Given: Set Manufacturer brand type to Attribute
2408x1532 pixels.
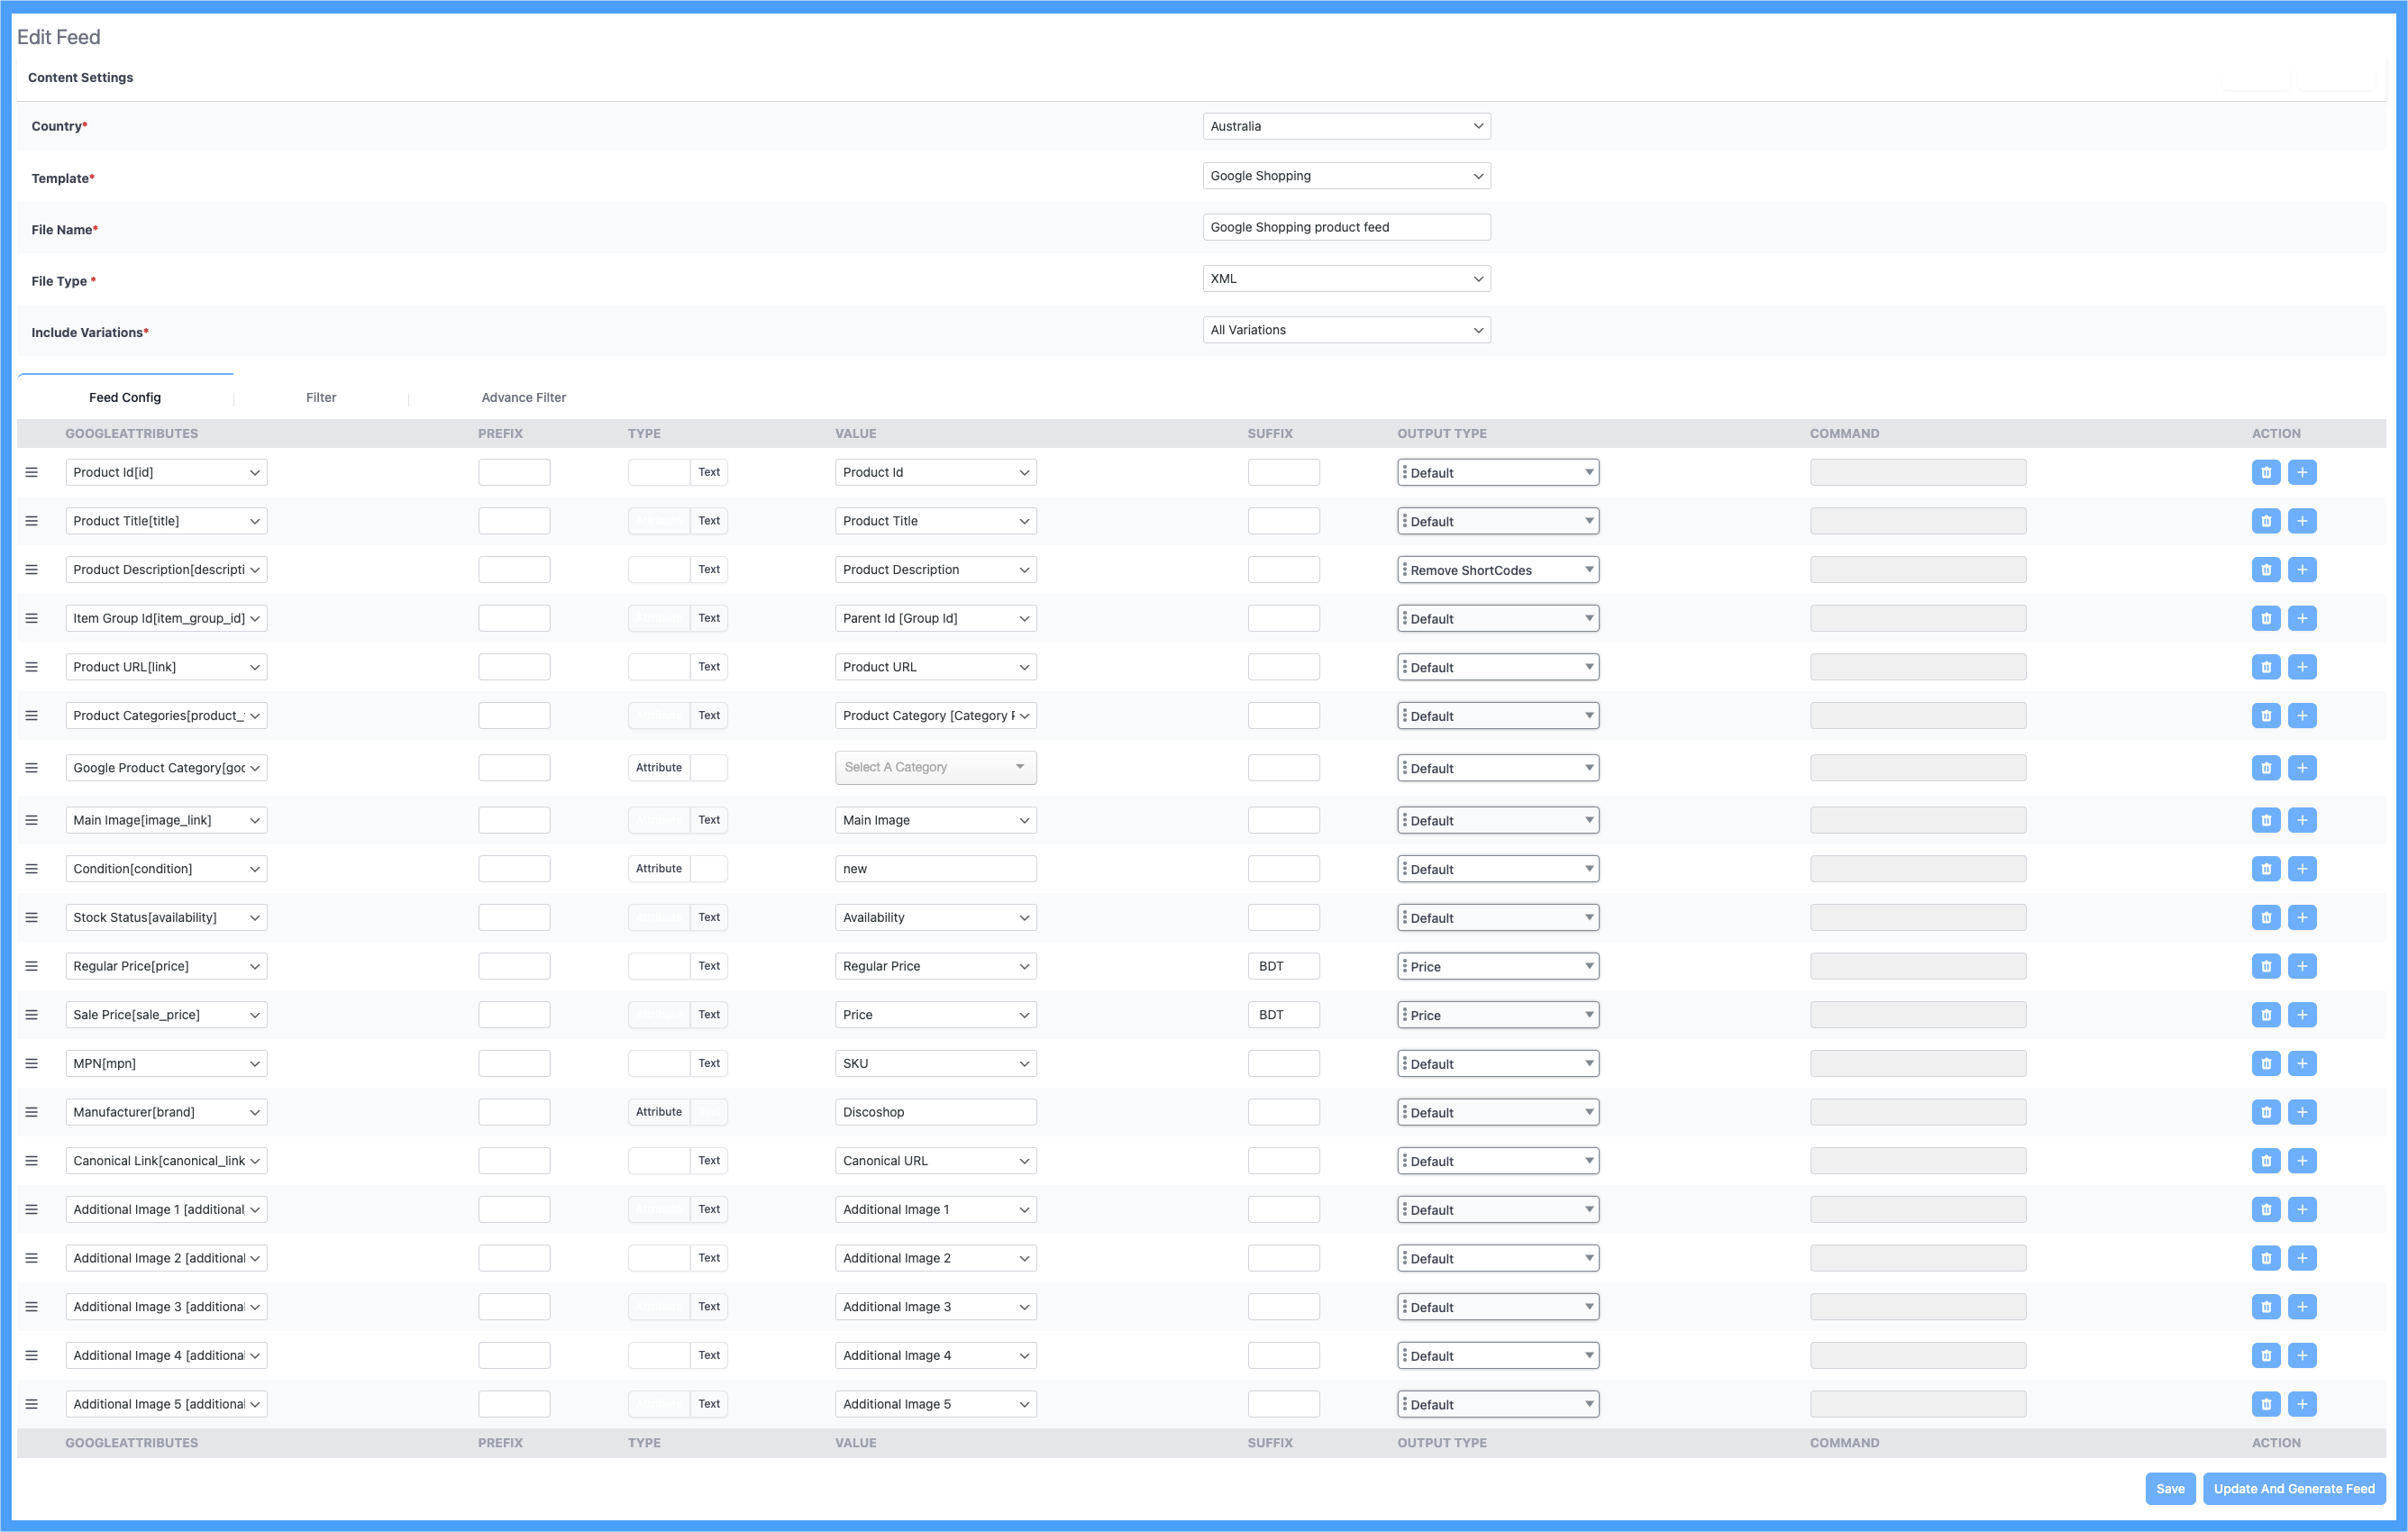Looking at the screenshot, I should (x=659, y=1112).
